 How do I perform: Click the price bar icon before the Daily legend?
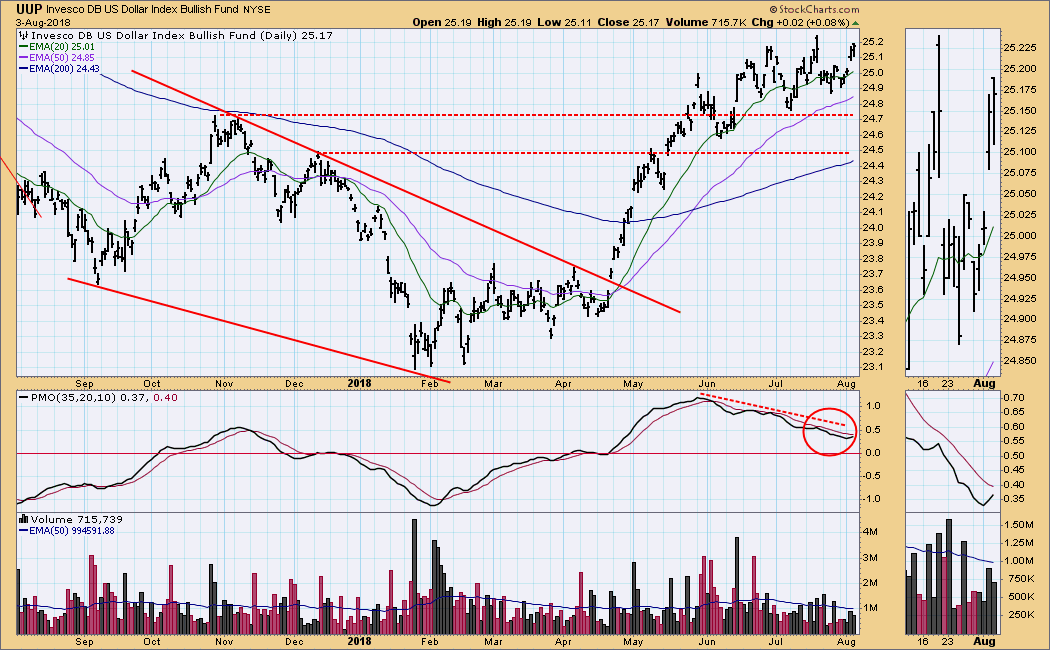coord(23,35)
